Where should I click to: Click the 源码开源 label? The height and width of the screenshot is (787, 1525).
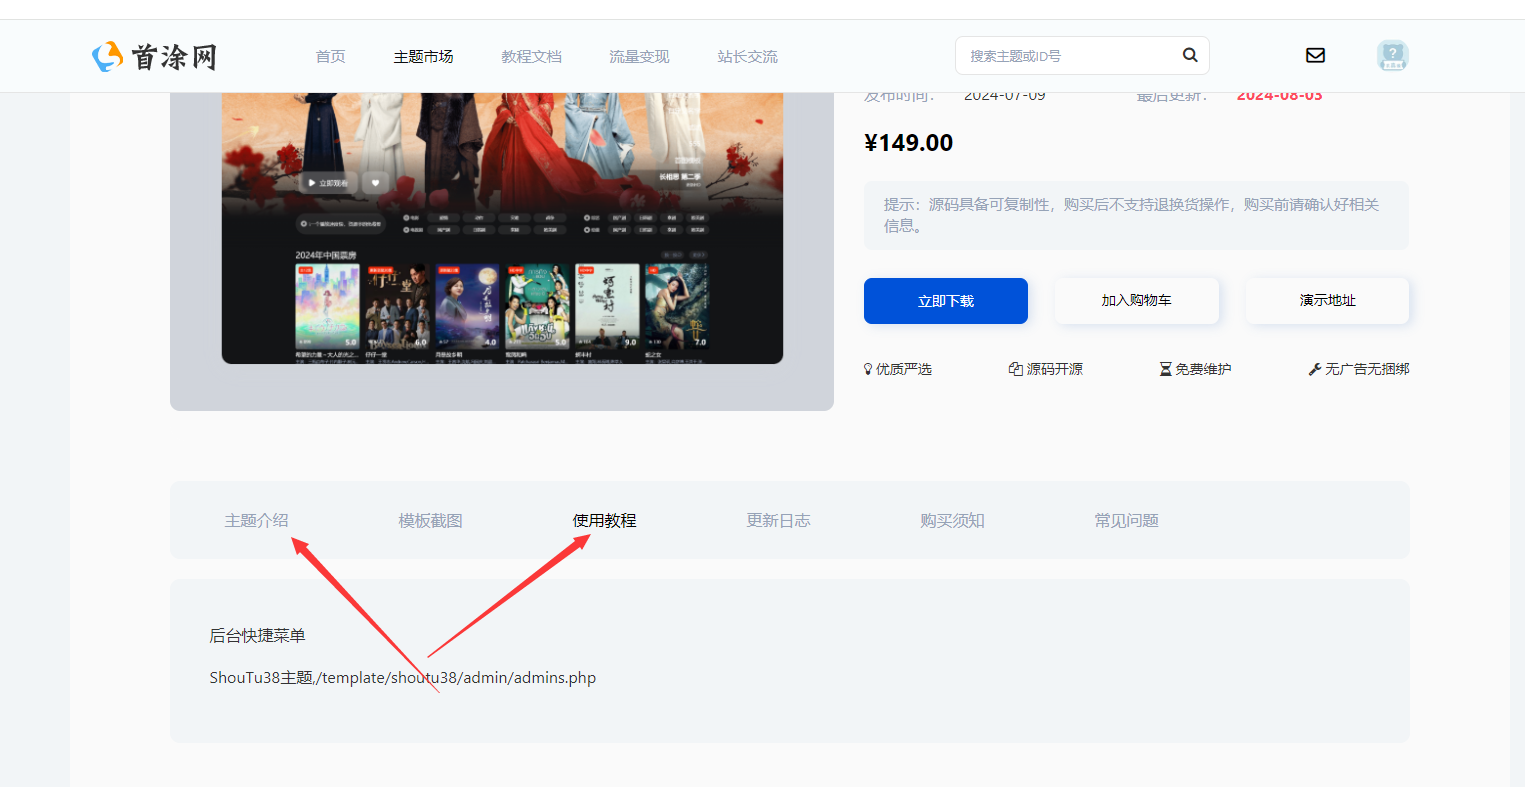(x=1055, y=369)
